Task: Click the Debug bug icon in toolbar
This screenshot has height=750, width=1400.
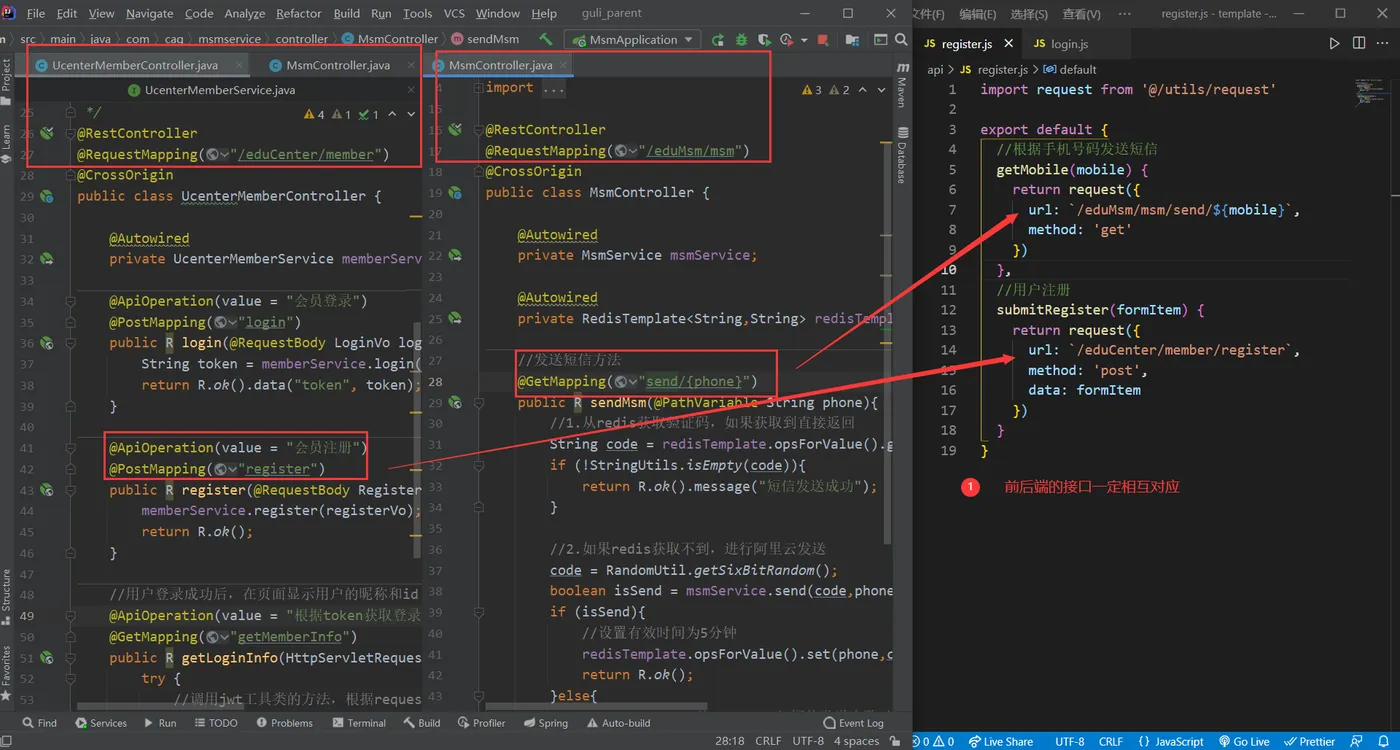Action: pyautogui.click(x=741, y=40)
